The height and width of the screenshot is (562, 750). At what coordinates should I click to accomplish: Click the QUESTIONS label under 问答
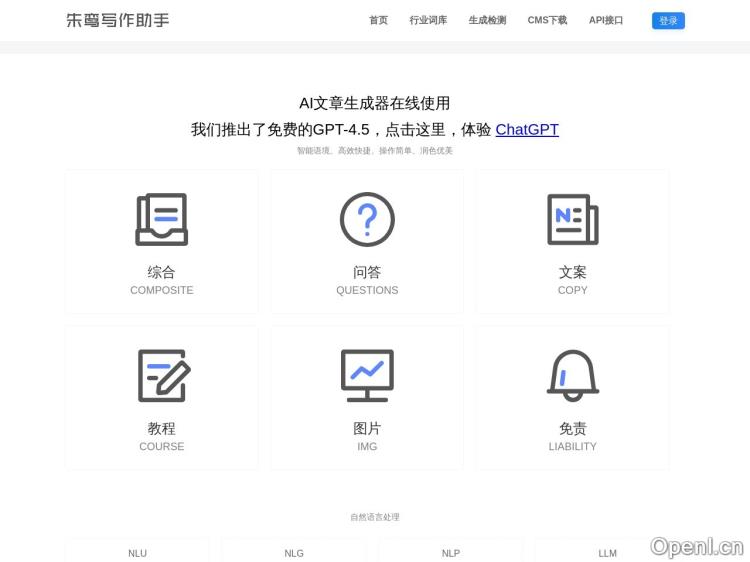point(367,290)
